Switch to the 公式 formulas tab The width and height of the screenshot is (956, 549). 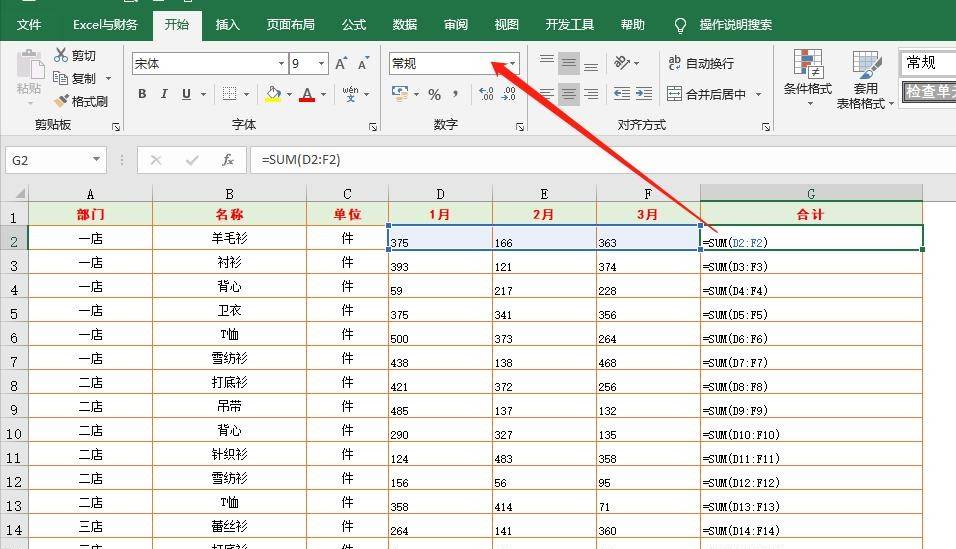tap(354, 24)
